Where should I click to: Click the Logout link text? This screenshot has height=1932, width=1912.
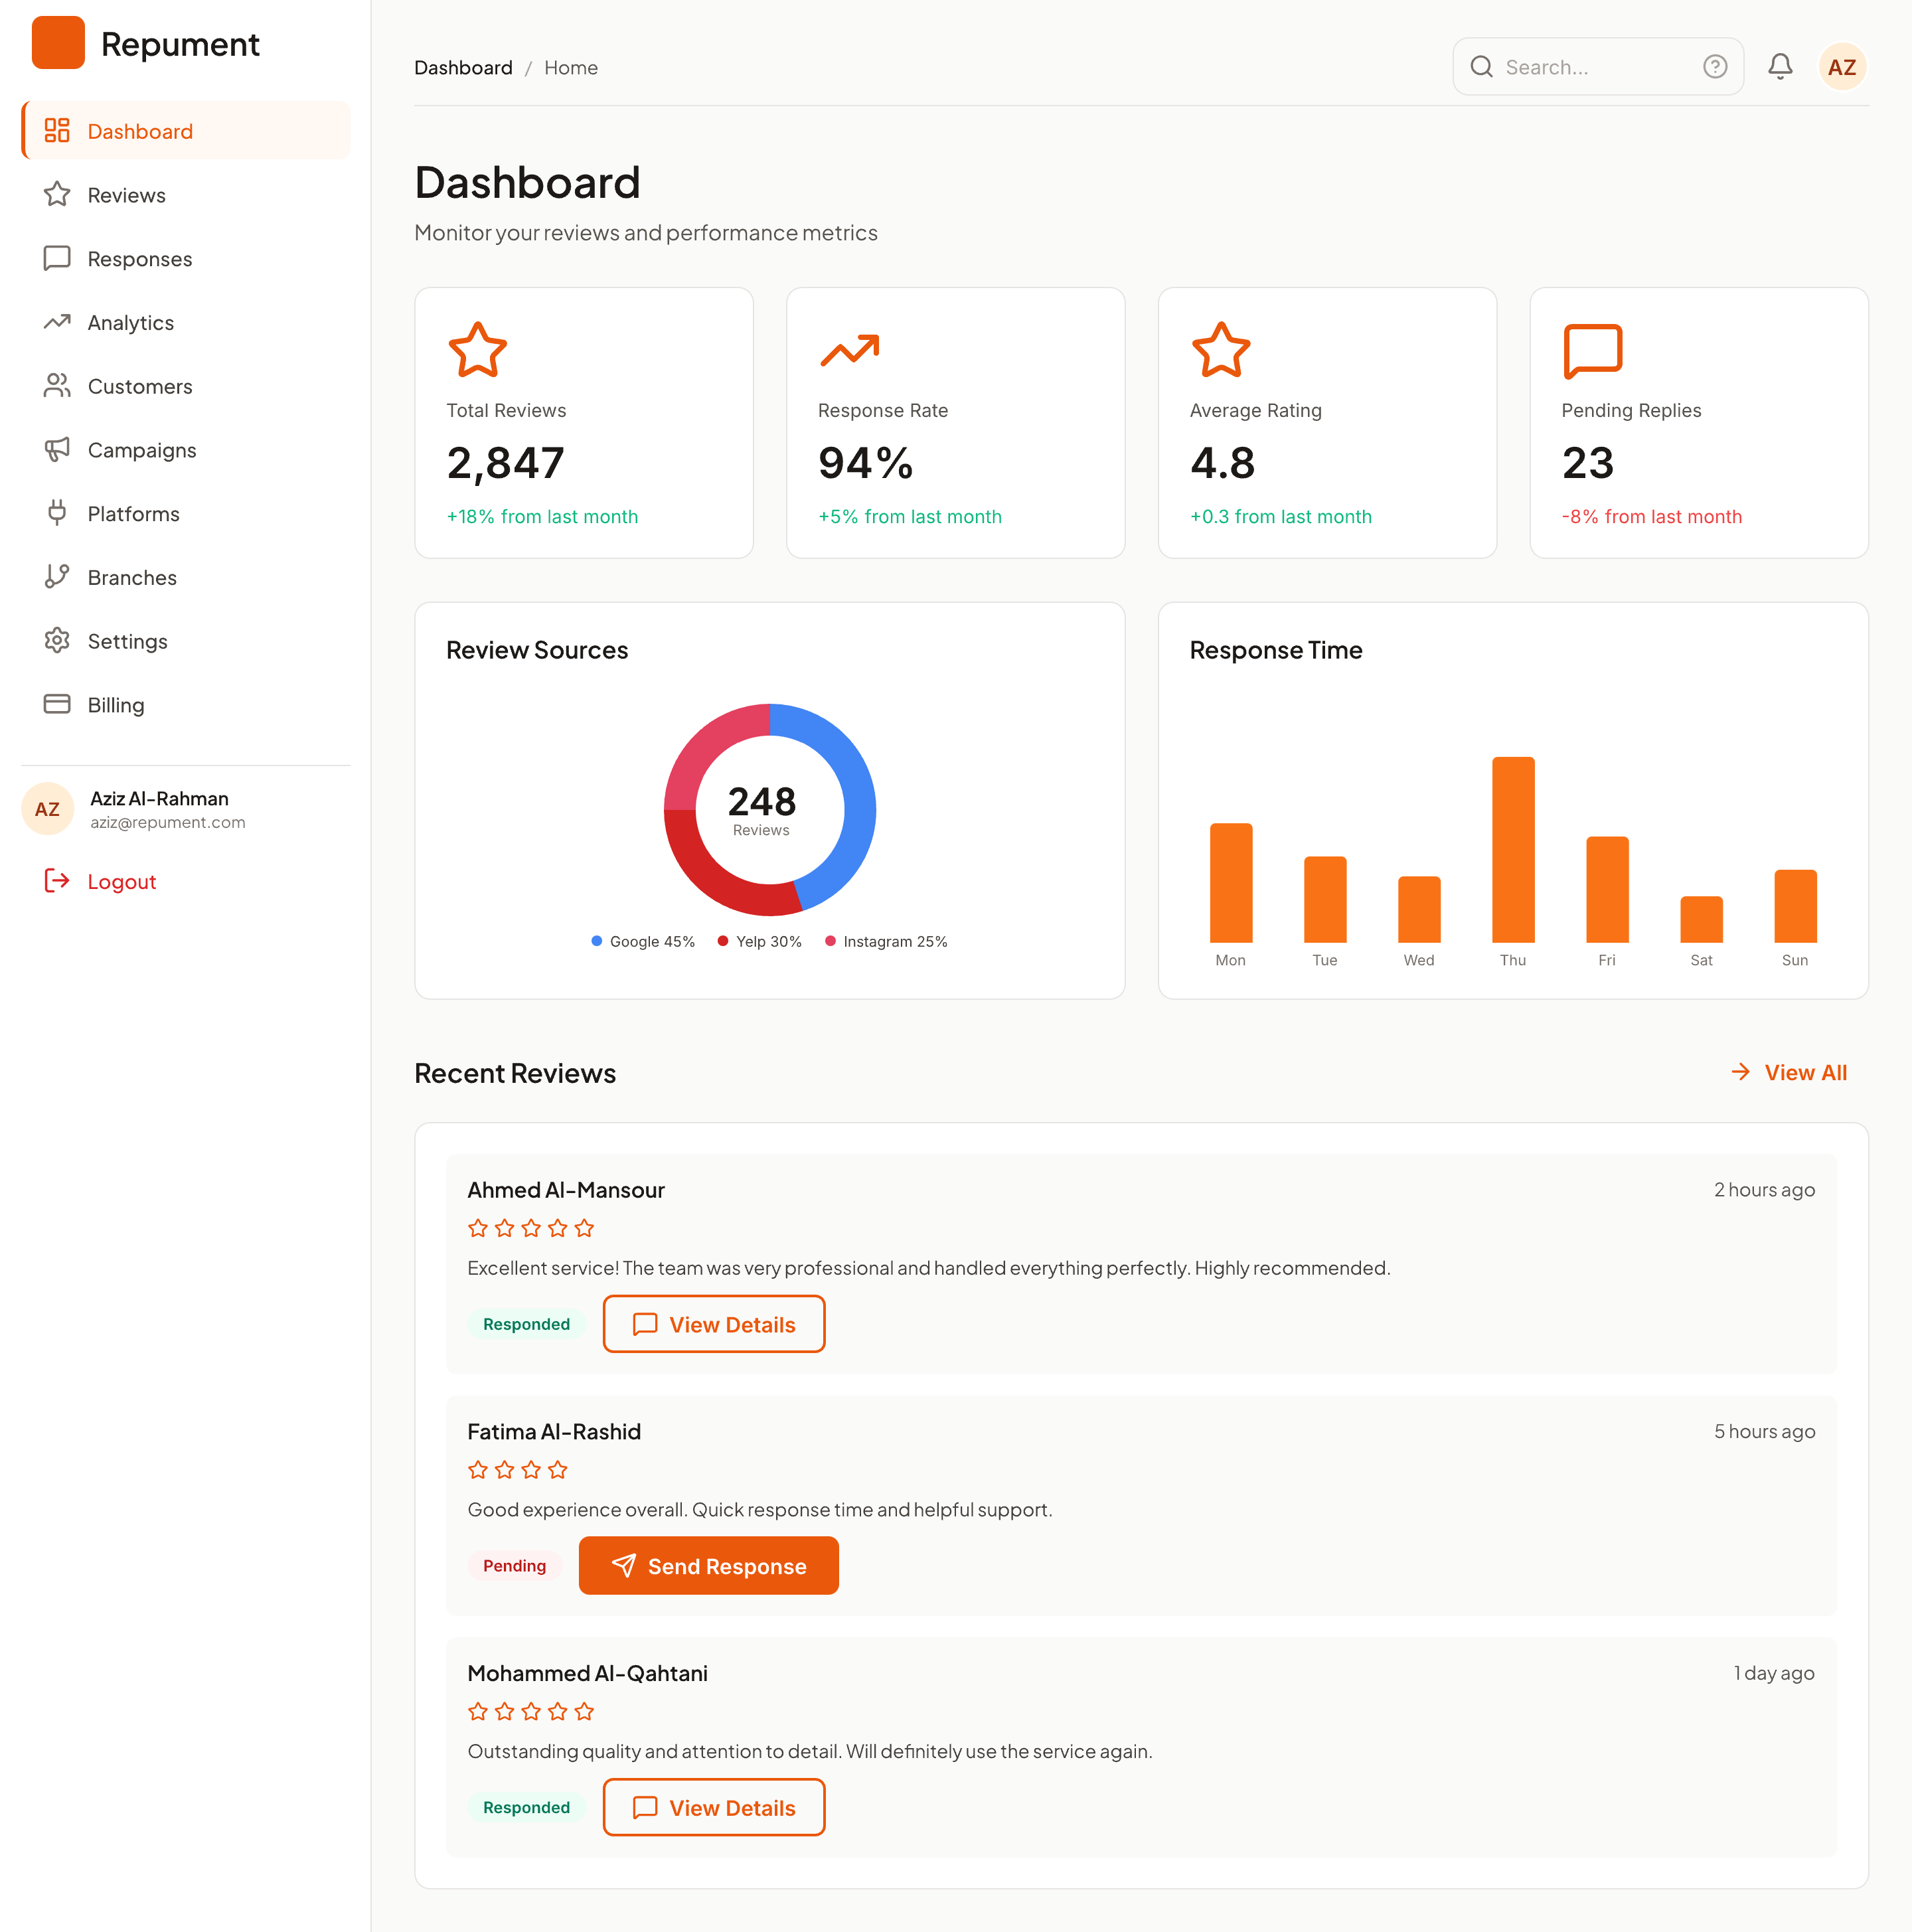click(x=122, y=882)
